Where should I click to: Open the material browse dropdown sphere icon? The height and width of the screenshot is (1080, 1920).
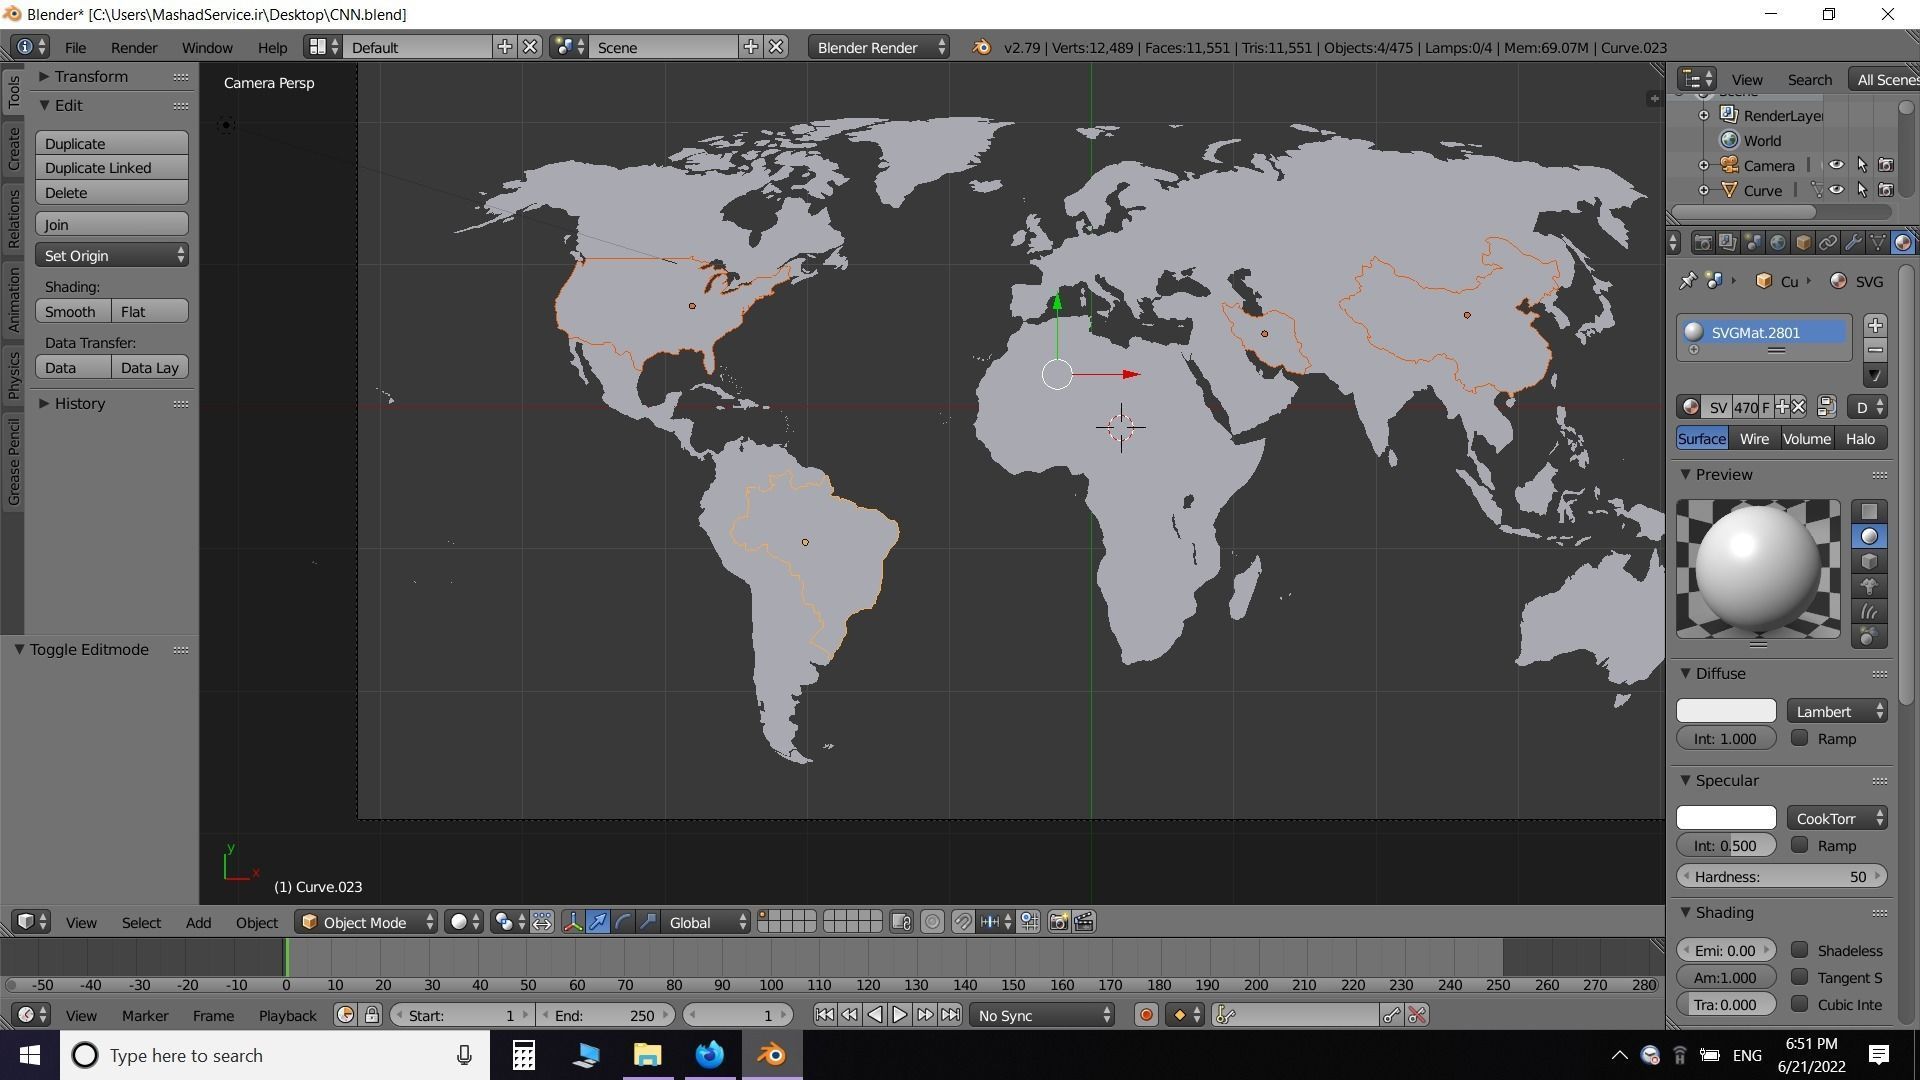pos(1691,407)
